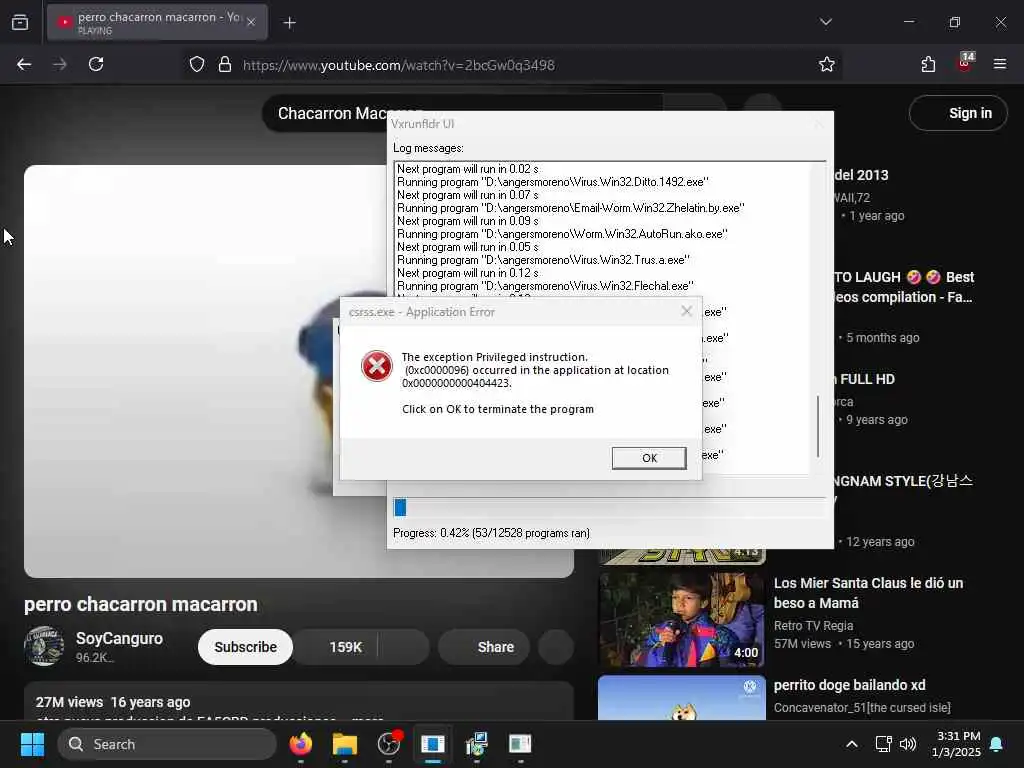Screen dimensions: 1024x768
Task: Close the perro chacarron macarron tab
Action: click(x=251, y=22)
